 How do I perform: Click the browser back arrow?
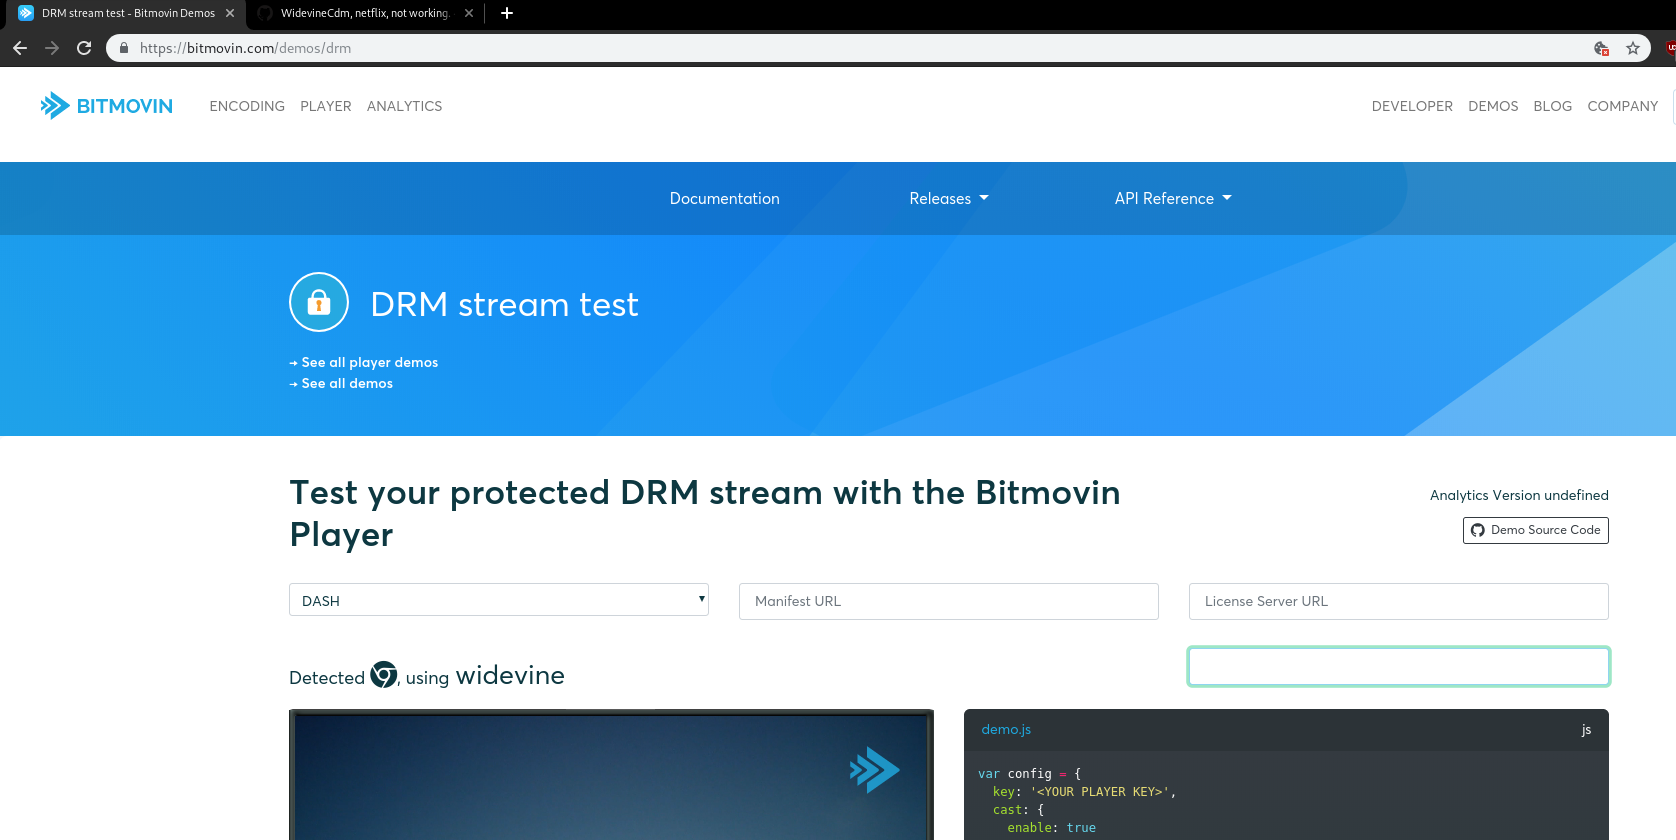pyautogui.click(x=20, y=48)
